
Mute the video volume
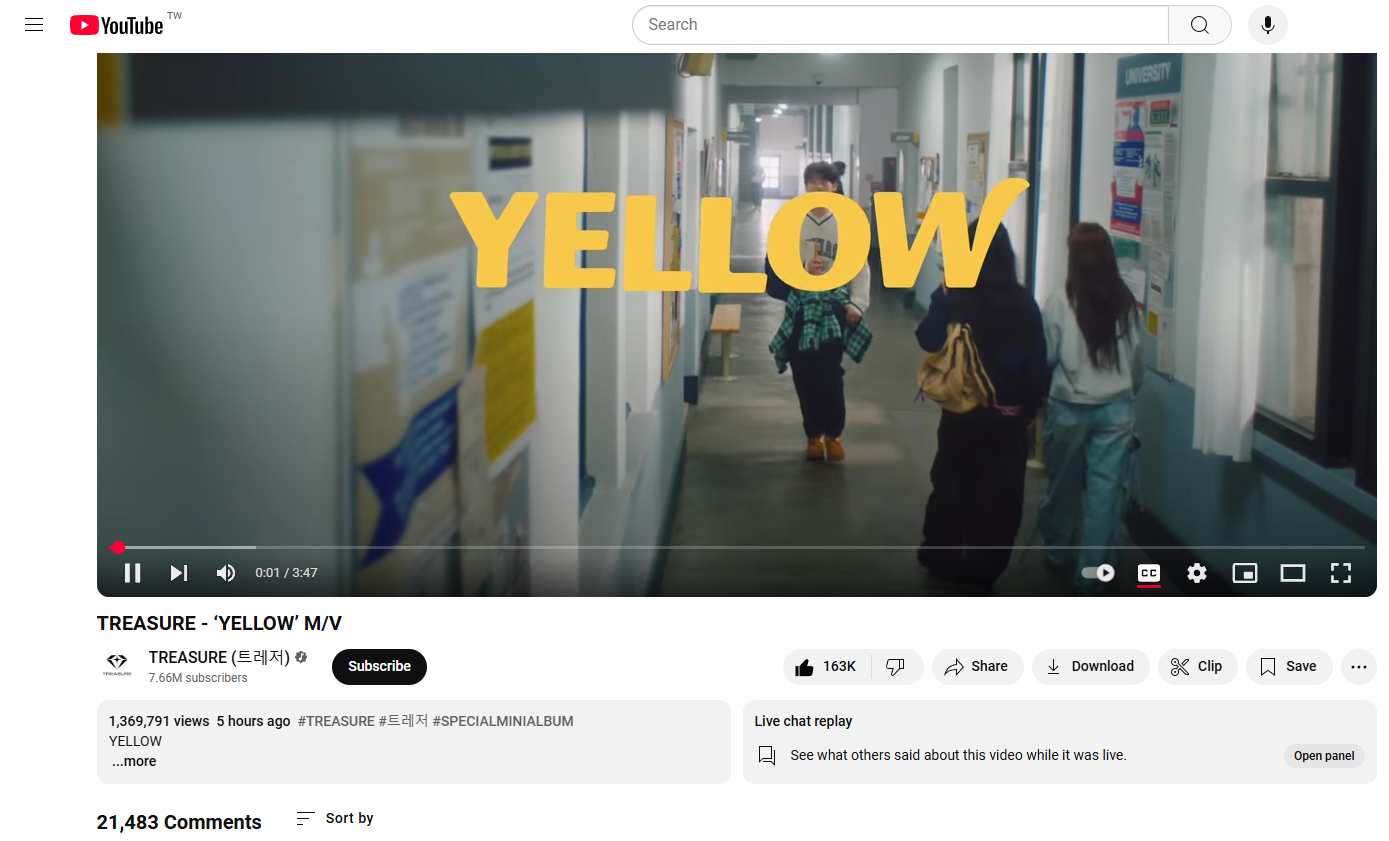225,572
